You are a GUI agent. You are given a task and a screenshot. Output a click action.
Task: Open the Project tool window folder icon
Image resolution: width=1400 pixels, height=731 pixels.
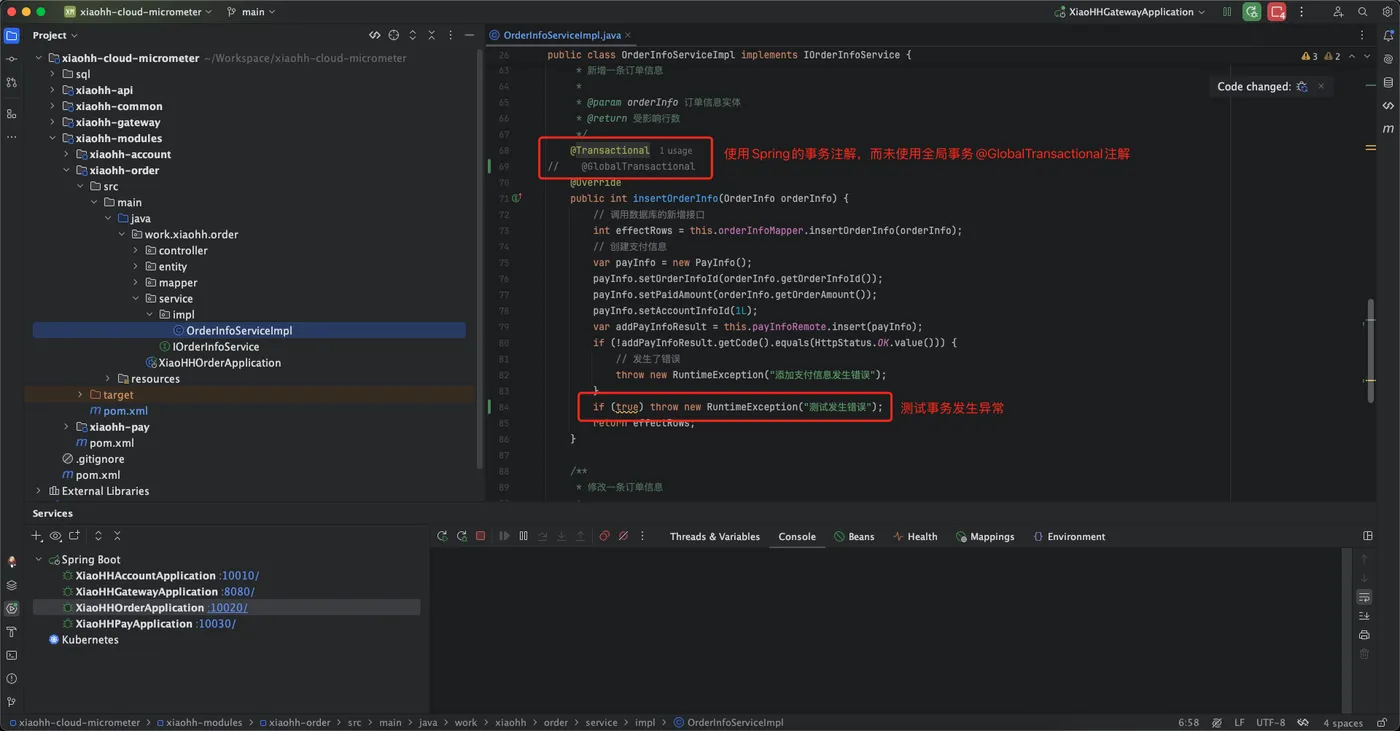coord(12,35)
